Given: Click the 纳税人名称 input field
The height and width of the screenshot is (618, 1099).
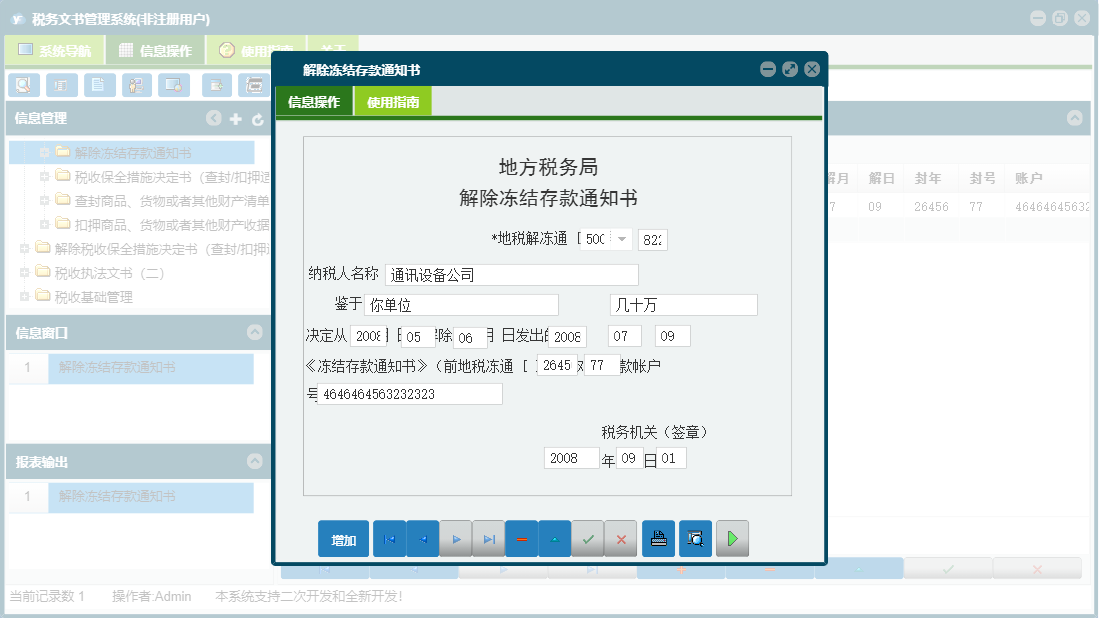Looking at the screenshot, I should click(510, 274).
